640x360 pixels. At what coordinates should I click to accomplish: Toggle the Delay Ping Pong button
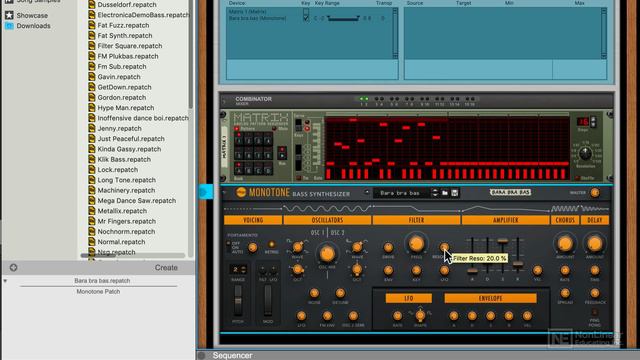coord(595,312)
